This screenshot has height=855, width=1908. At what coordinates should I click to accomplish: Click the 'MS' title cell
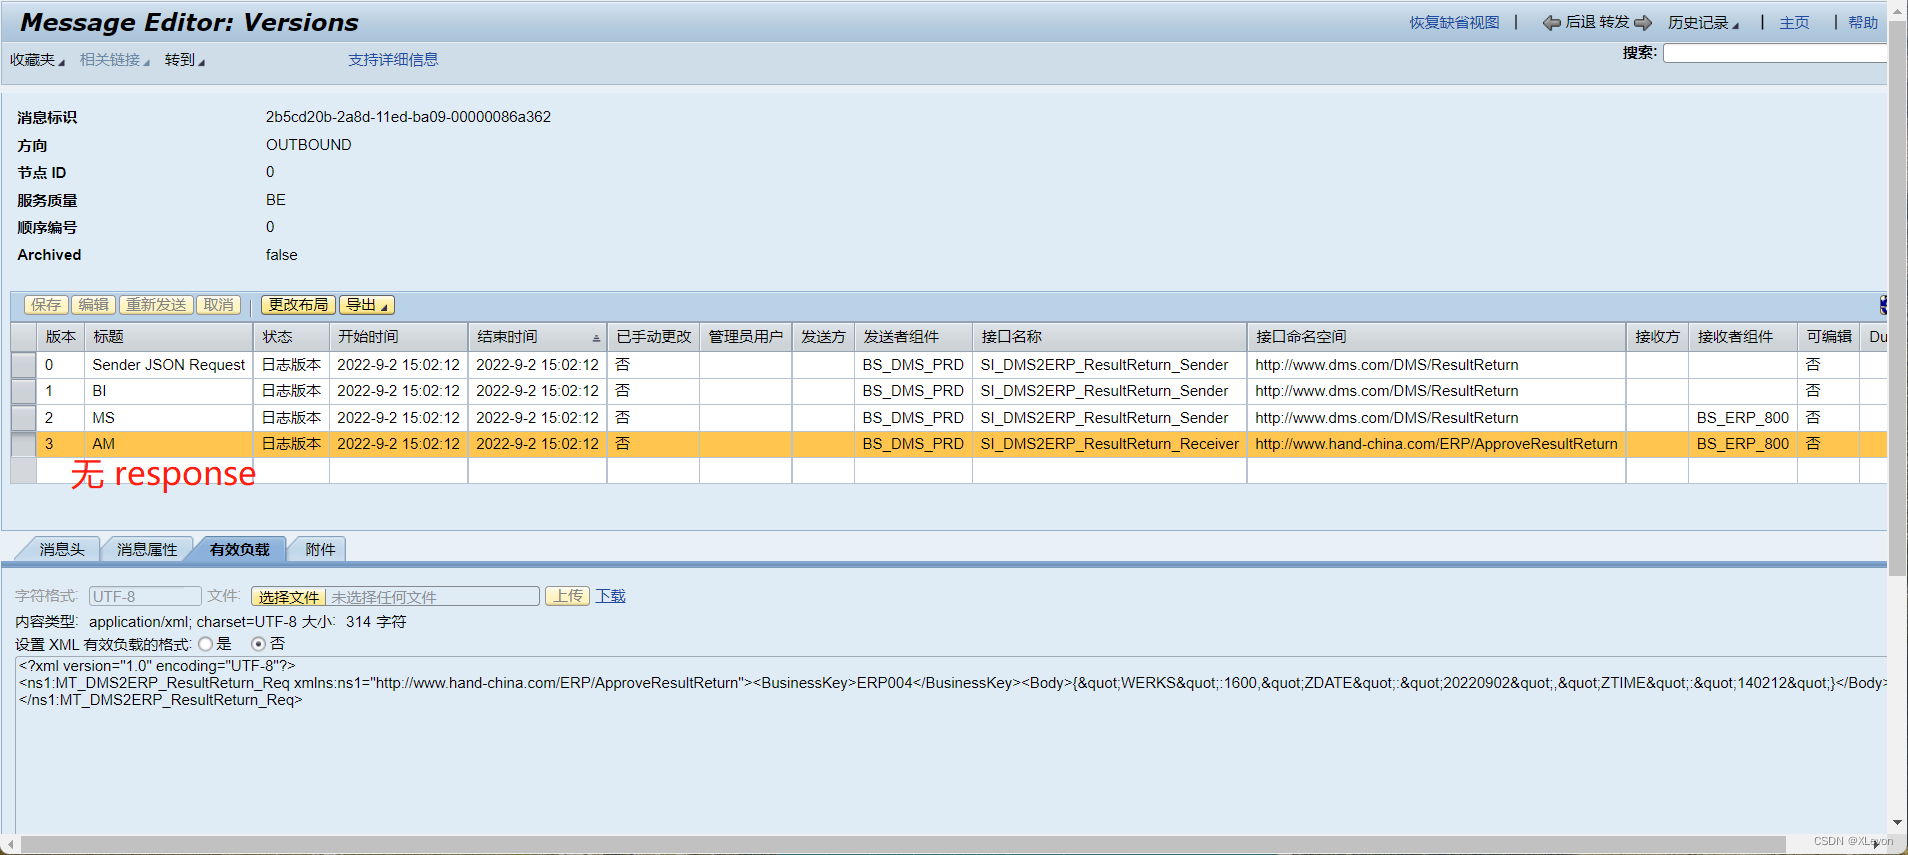pos(169,418)
